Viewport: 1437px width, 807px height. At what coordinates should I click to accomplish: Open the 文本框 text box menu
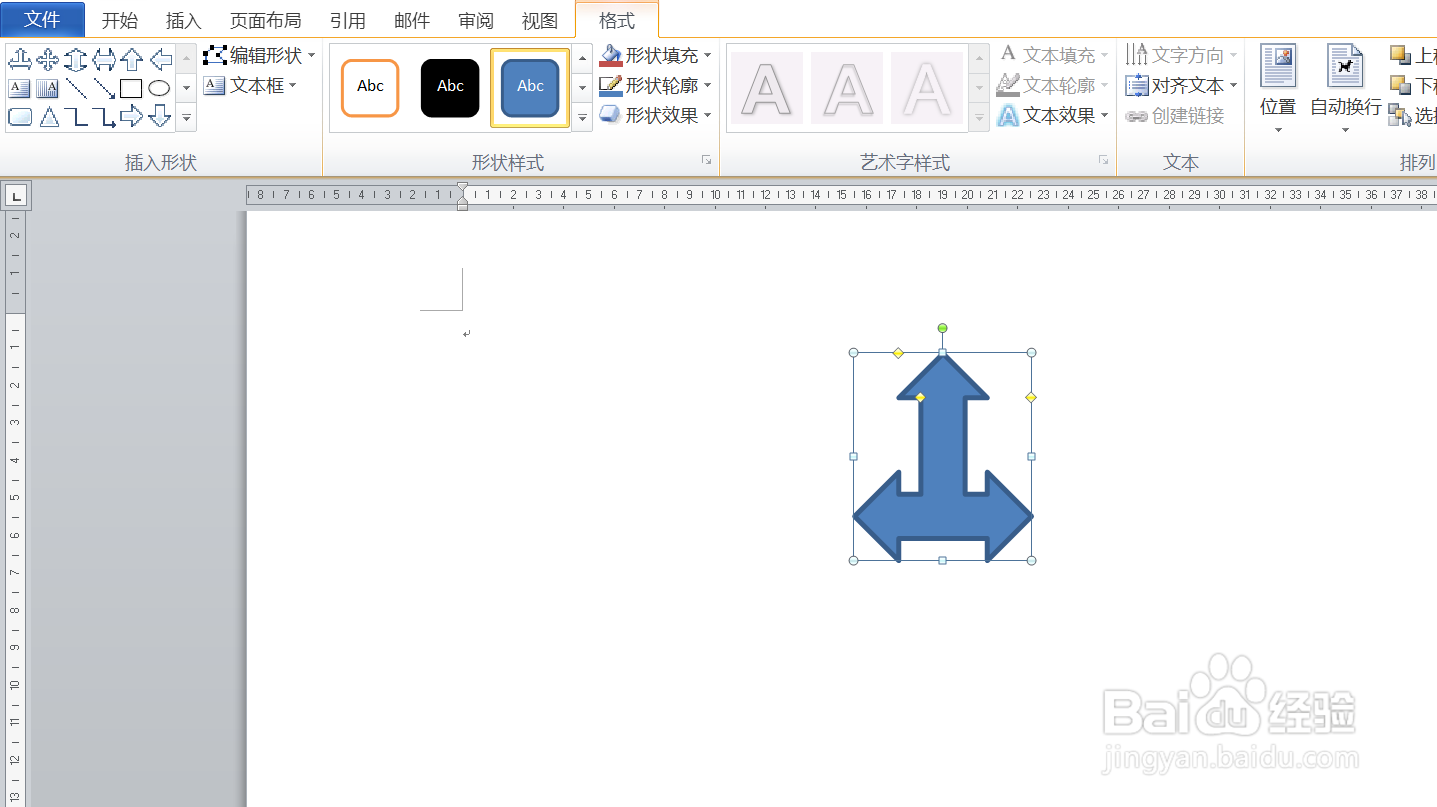tap(250, 86)
